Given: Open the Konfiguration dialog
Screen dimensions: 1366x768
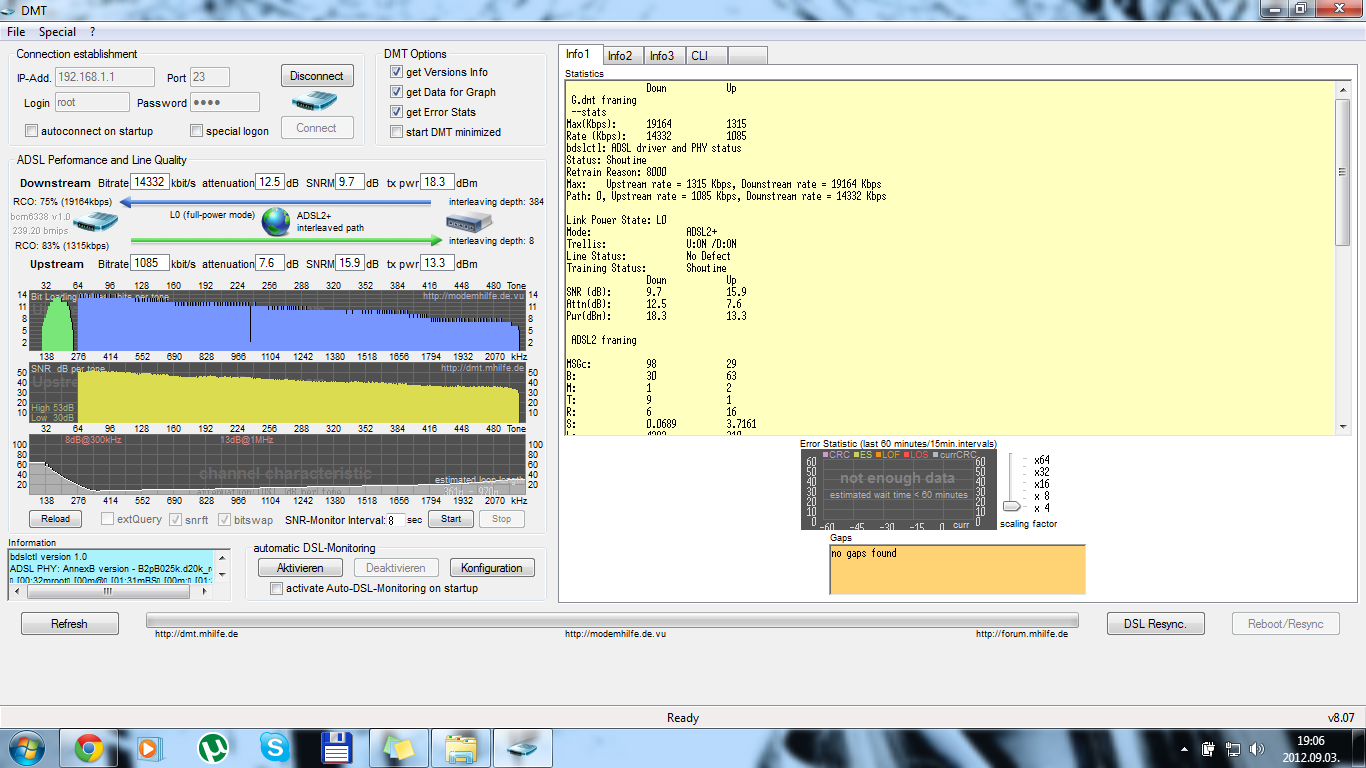Looking at the screenshot, I should click(x=492, y=567).
